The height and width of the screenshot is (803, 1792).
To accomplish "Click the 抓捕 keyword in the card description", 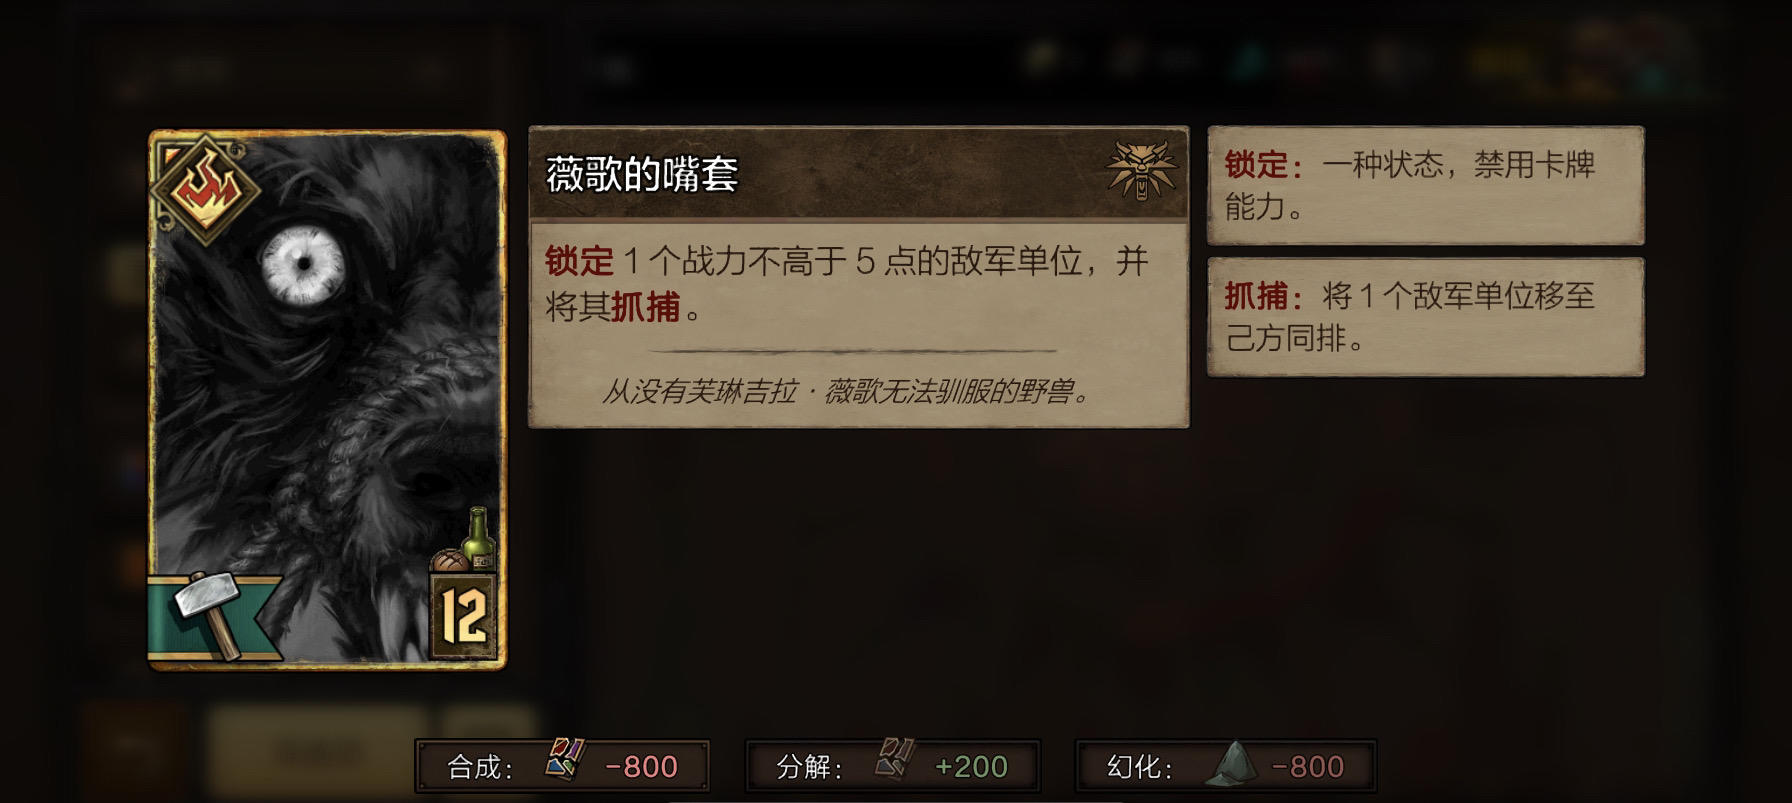I will coord(646,307).
